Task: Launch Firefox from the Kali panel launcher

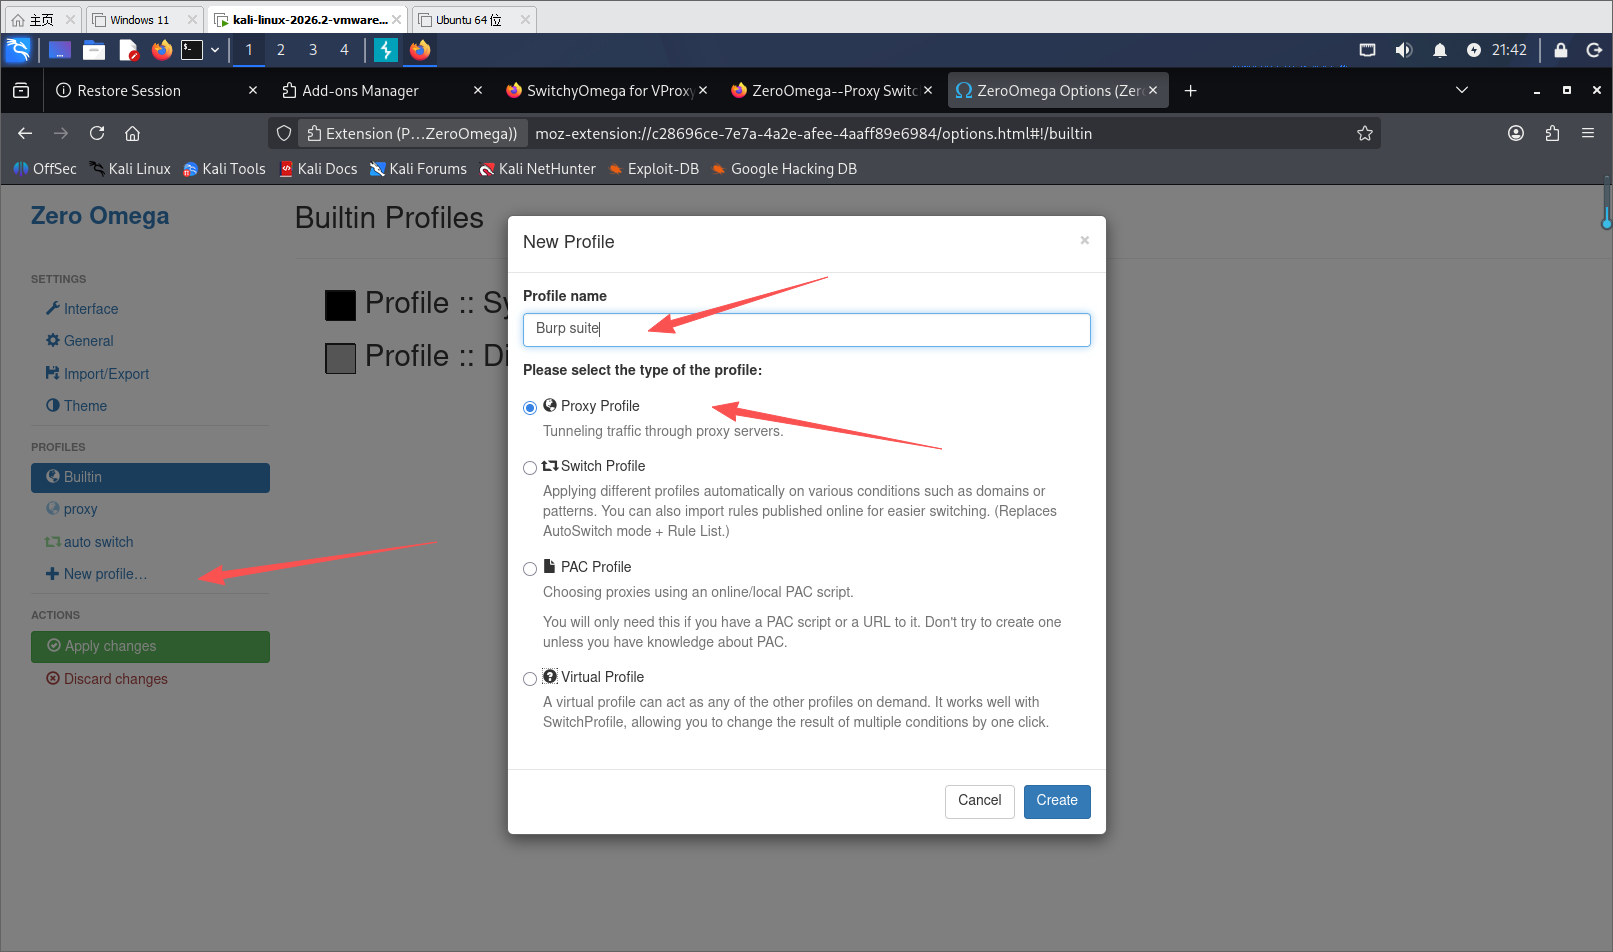Action: tap(161, 50)
